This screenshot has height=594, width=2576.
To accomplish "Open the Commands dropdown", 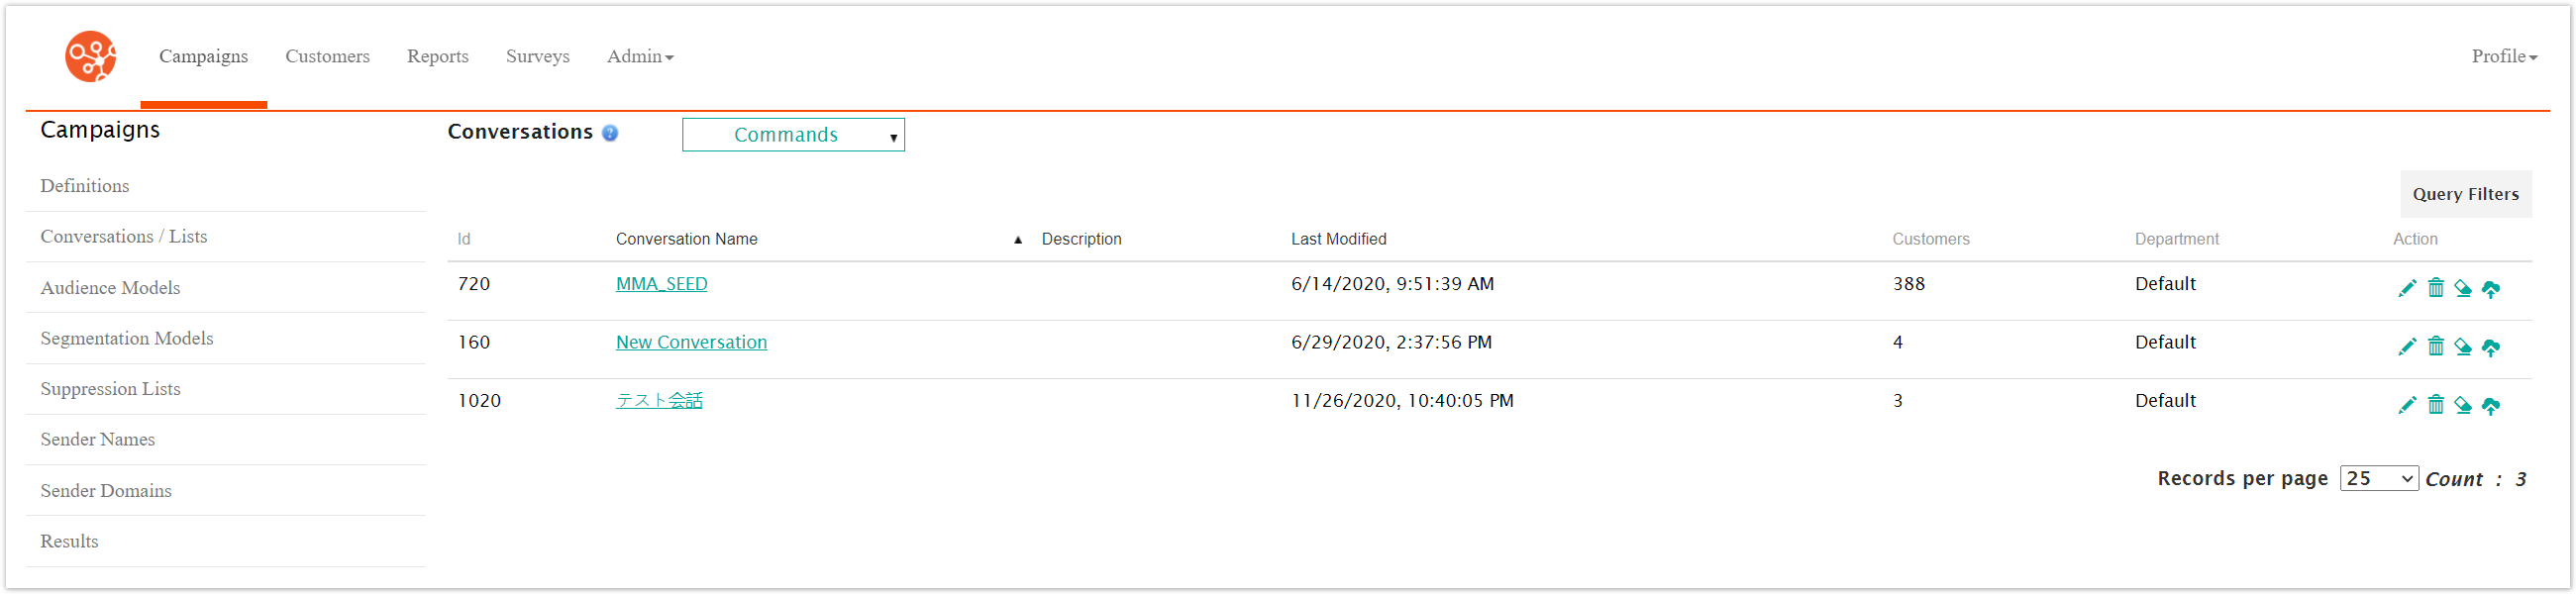I will (792, 135).
